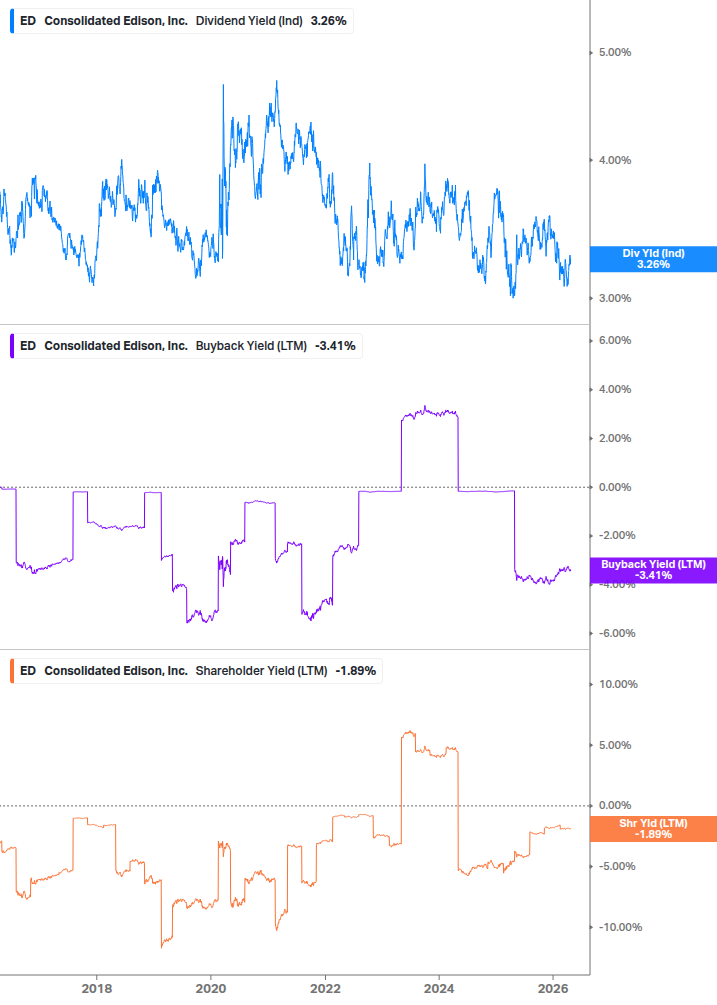Viewport: 717px width, 1005px height.
Task: Click the -2.00% tick on buyback yield axis
Action: [618, 535]
